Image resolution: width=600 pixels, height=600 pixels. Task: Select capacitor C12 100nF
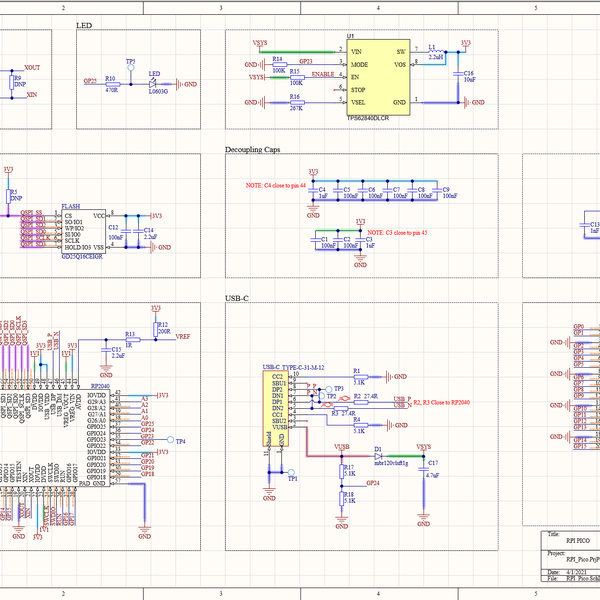(126, 232)
